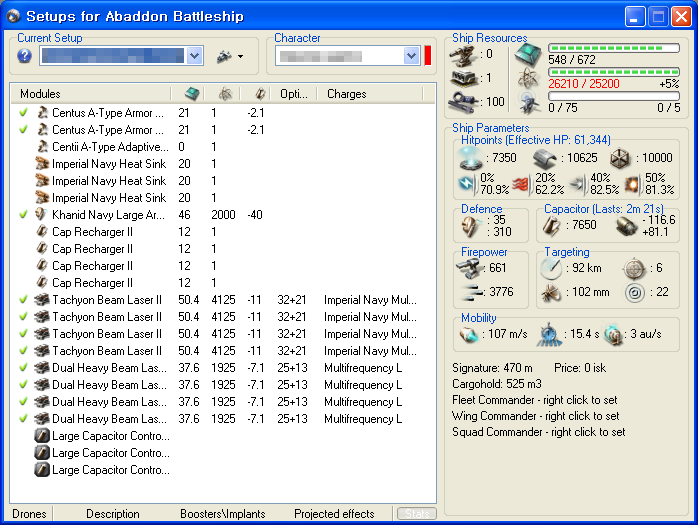Image resolution: width=698 pixels, height=525 pixels.
Task: Click the Defence armor repair icon
Action: (471, 226)
